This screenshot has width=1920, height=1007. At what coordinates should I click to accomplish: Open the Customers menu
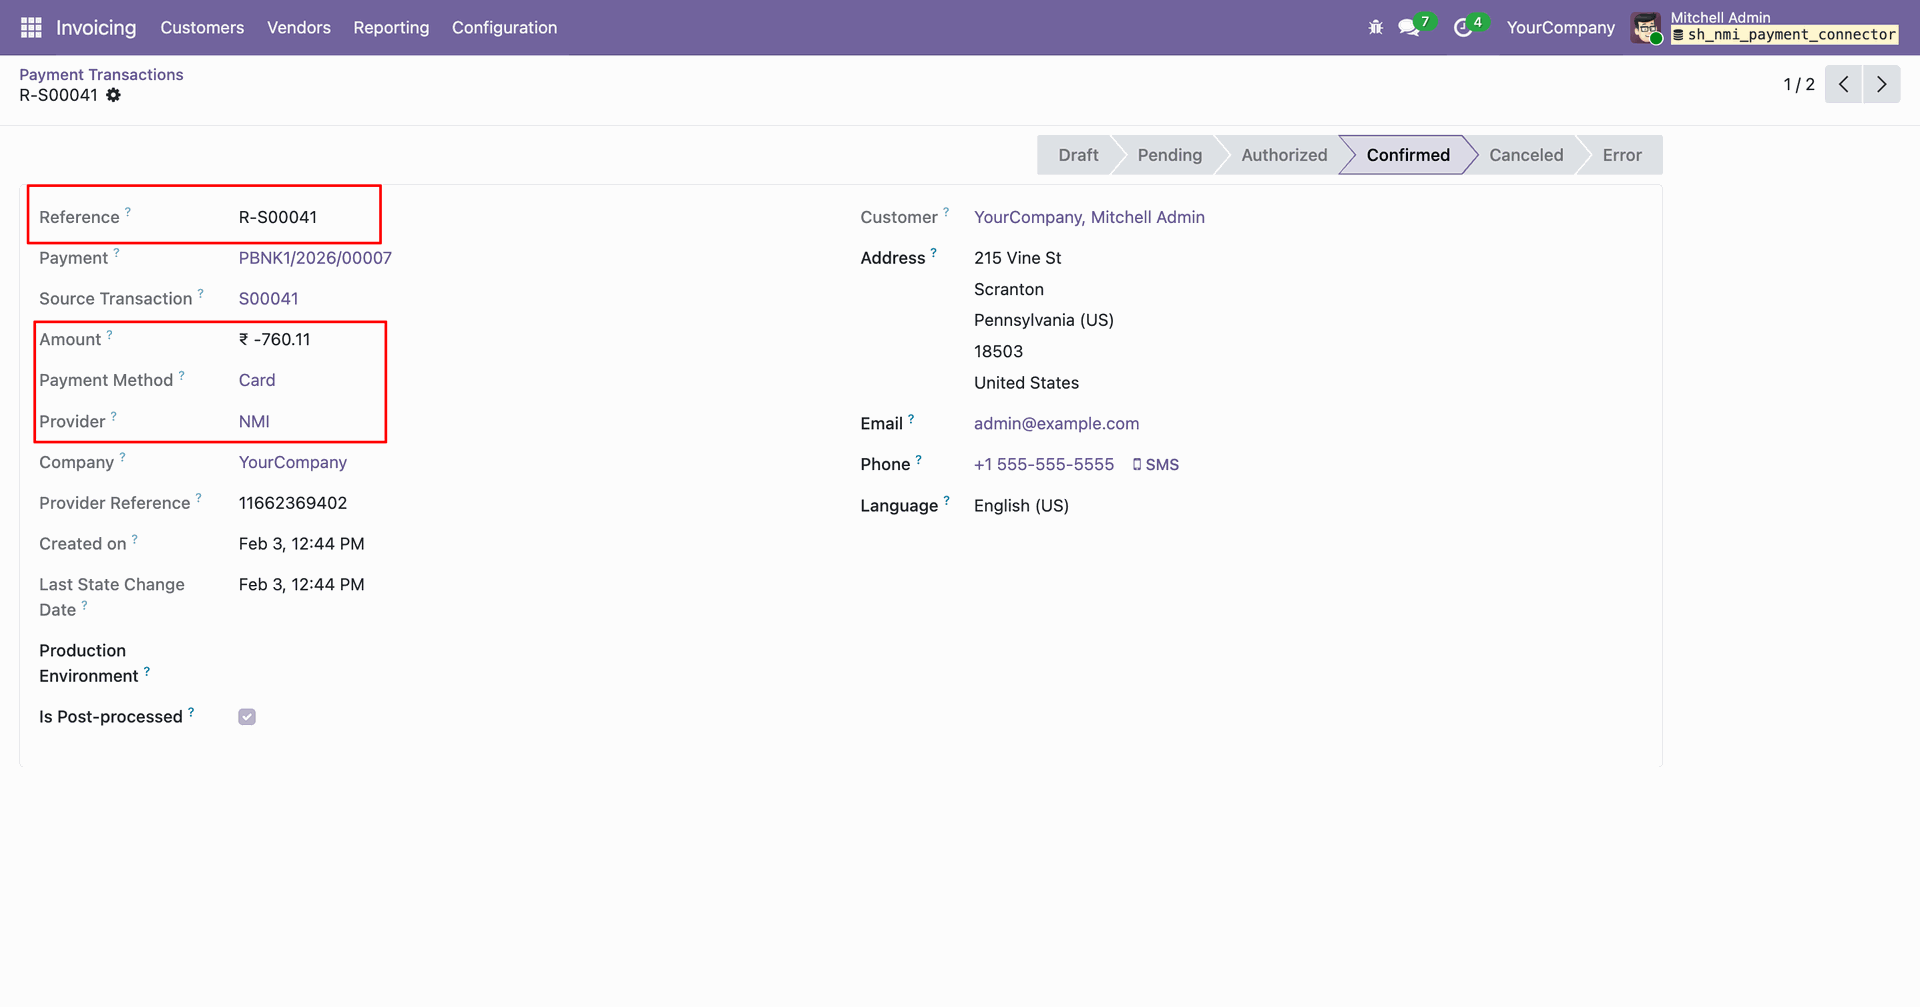pyautogui.click(x=202, y=27)
